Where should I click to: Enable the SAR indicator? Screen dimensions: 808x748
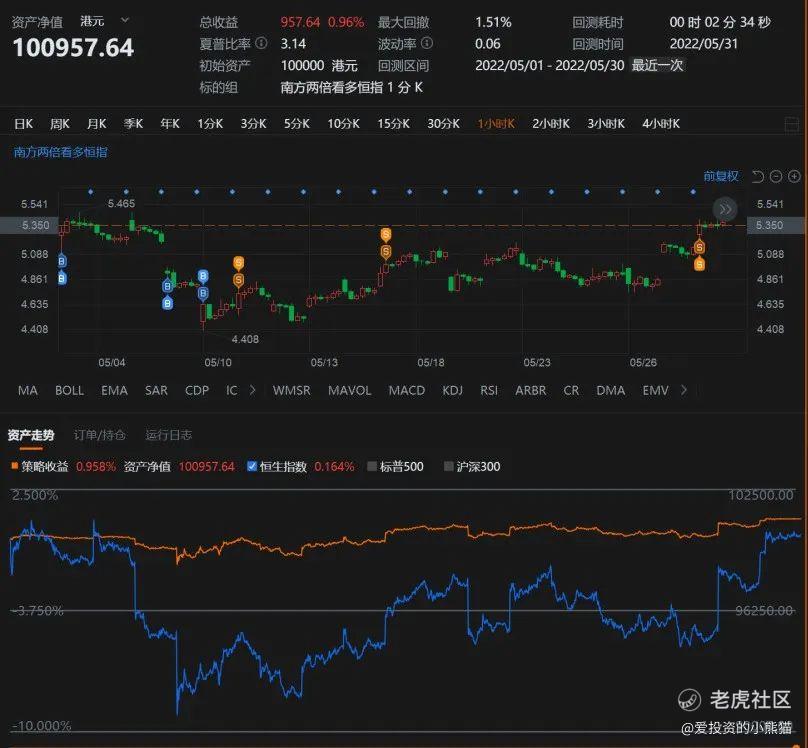click(x=156, y=390)
